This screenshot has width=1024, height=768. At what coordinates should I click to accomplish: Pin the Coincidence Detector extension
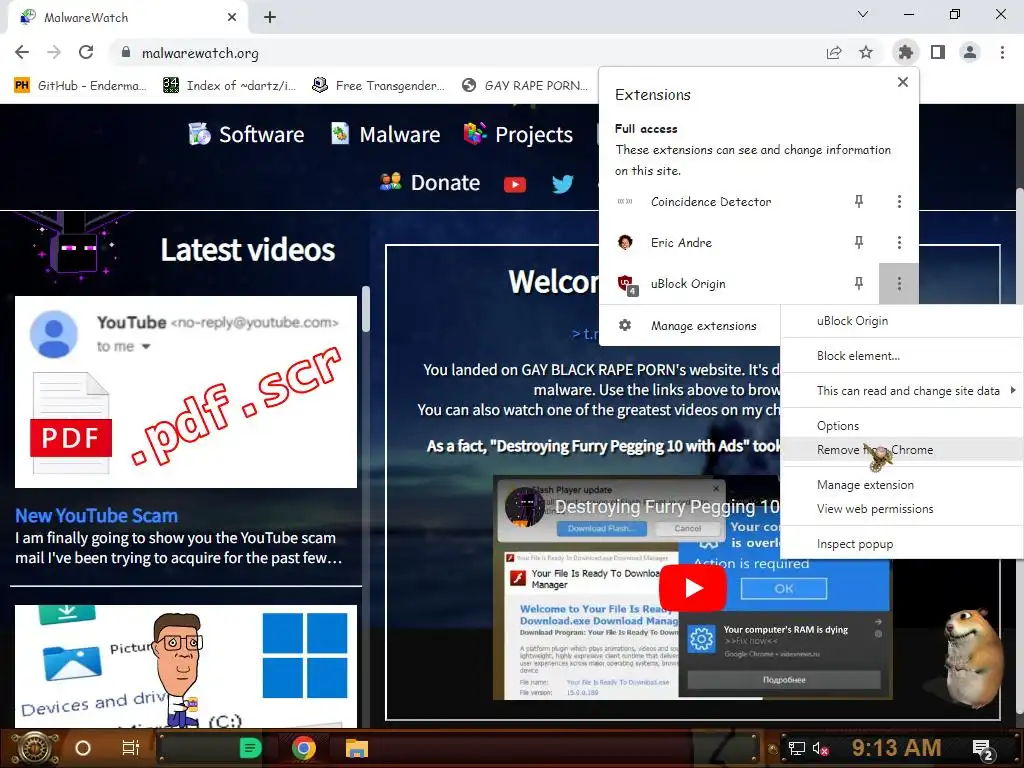[x=859, y=201]
